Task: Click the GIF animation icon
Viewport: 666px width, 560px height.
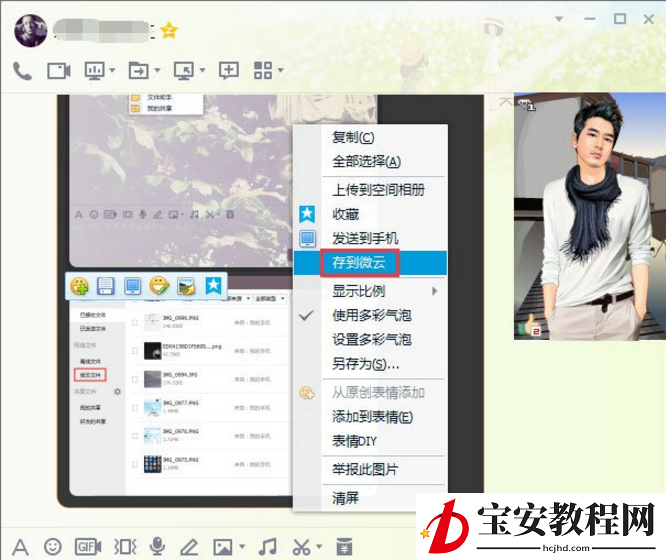Action: coord(88,547)
